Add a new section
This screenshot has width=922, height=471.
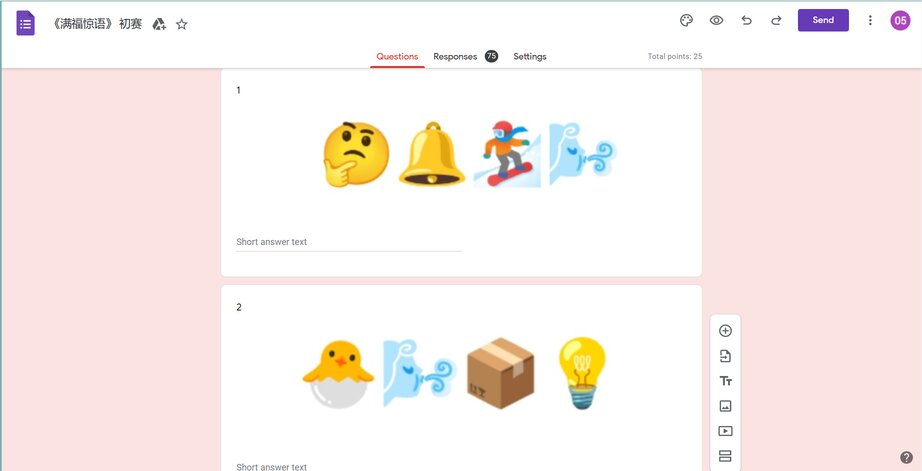[x=726, y=456]
